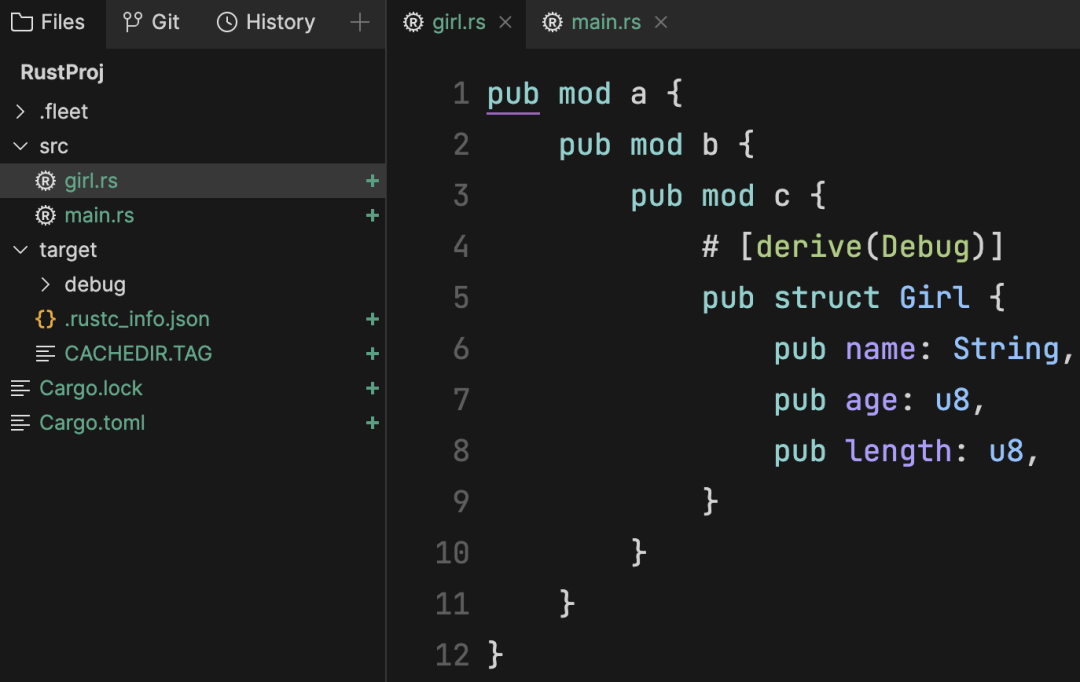Expand the .fleet folder

(21, 112)
